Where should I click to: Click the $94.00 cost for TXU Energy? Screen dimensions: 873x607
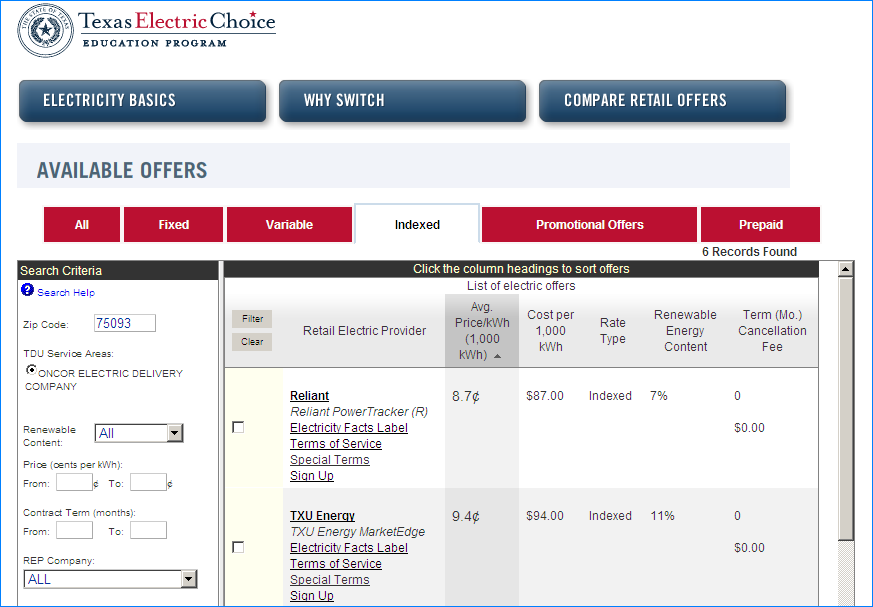[x=545, y=516]
